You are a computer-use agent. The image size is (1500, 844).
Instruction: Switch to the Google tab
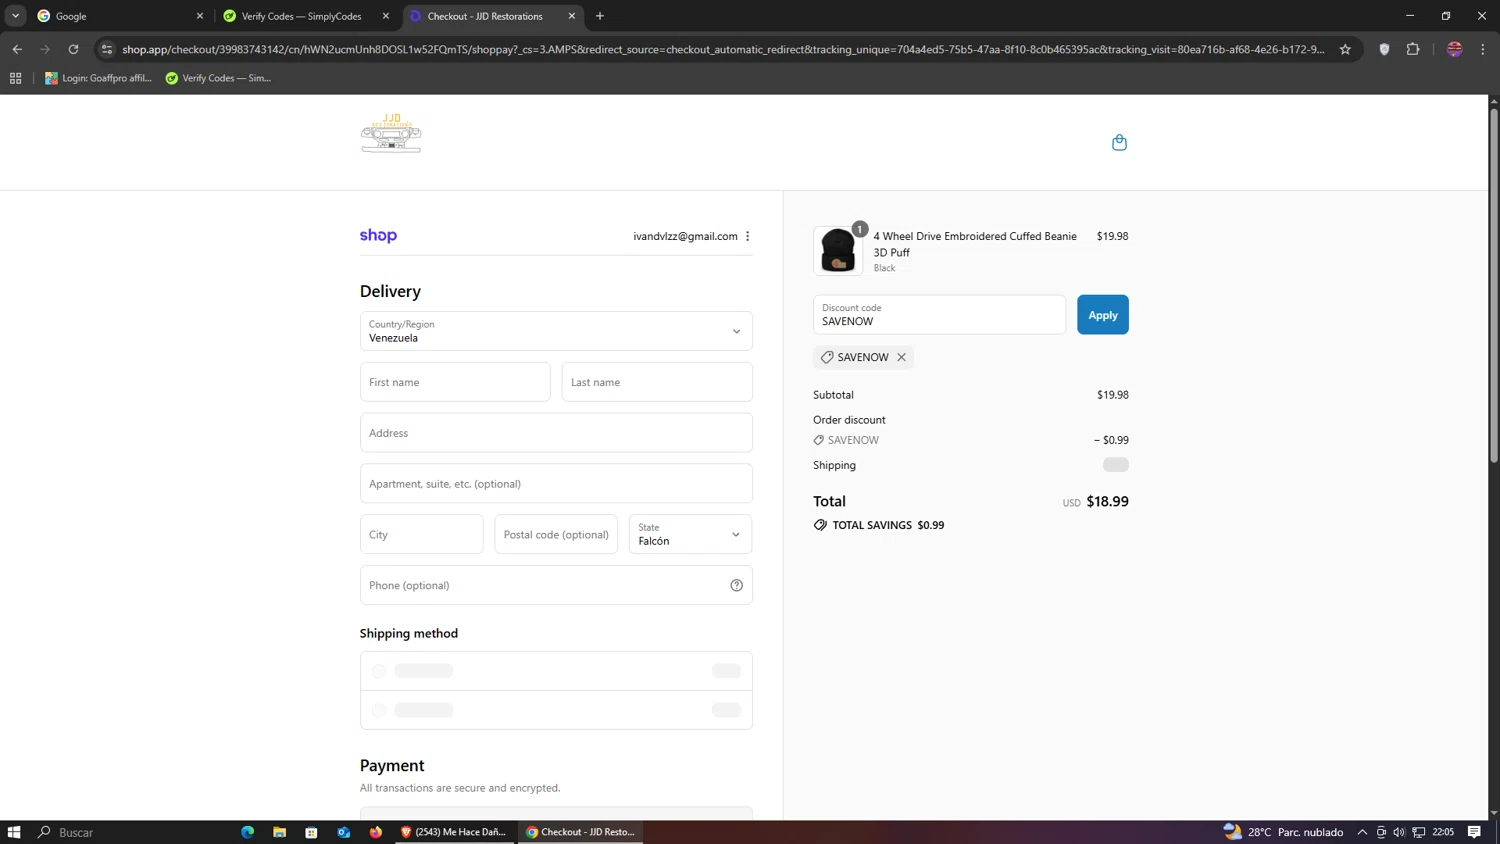pyautogui.click(x=118, y=16)
